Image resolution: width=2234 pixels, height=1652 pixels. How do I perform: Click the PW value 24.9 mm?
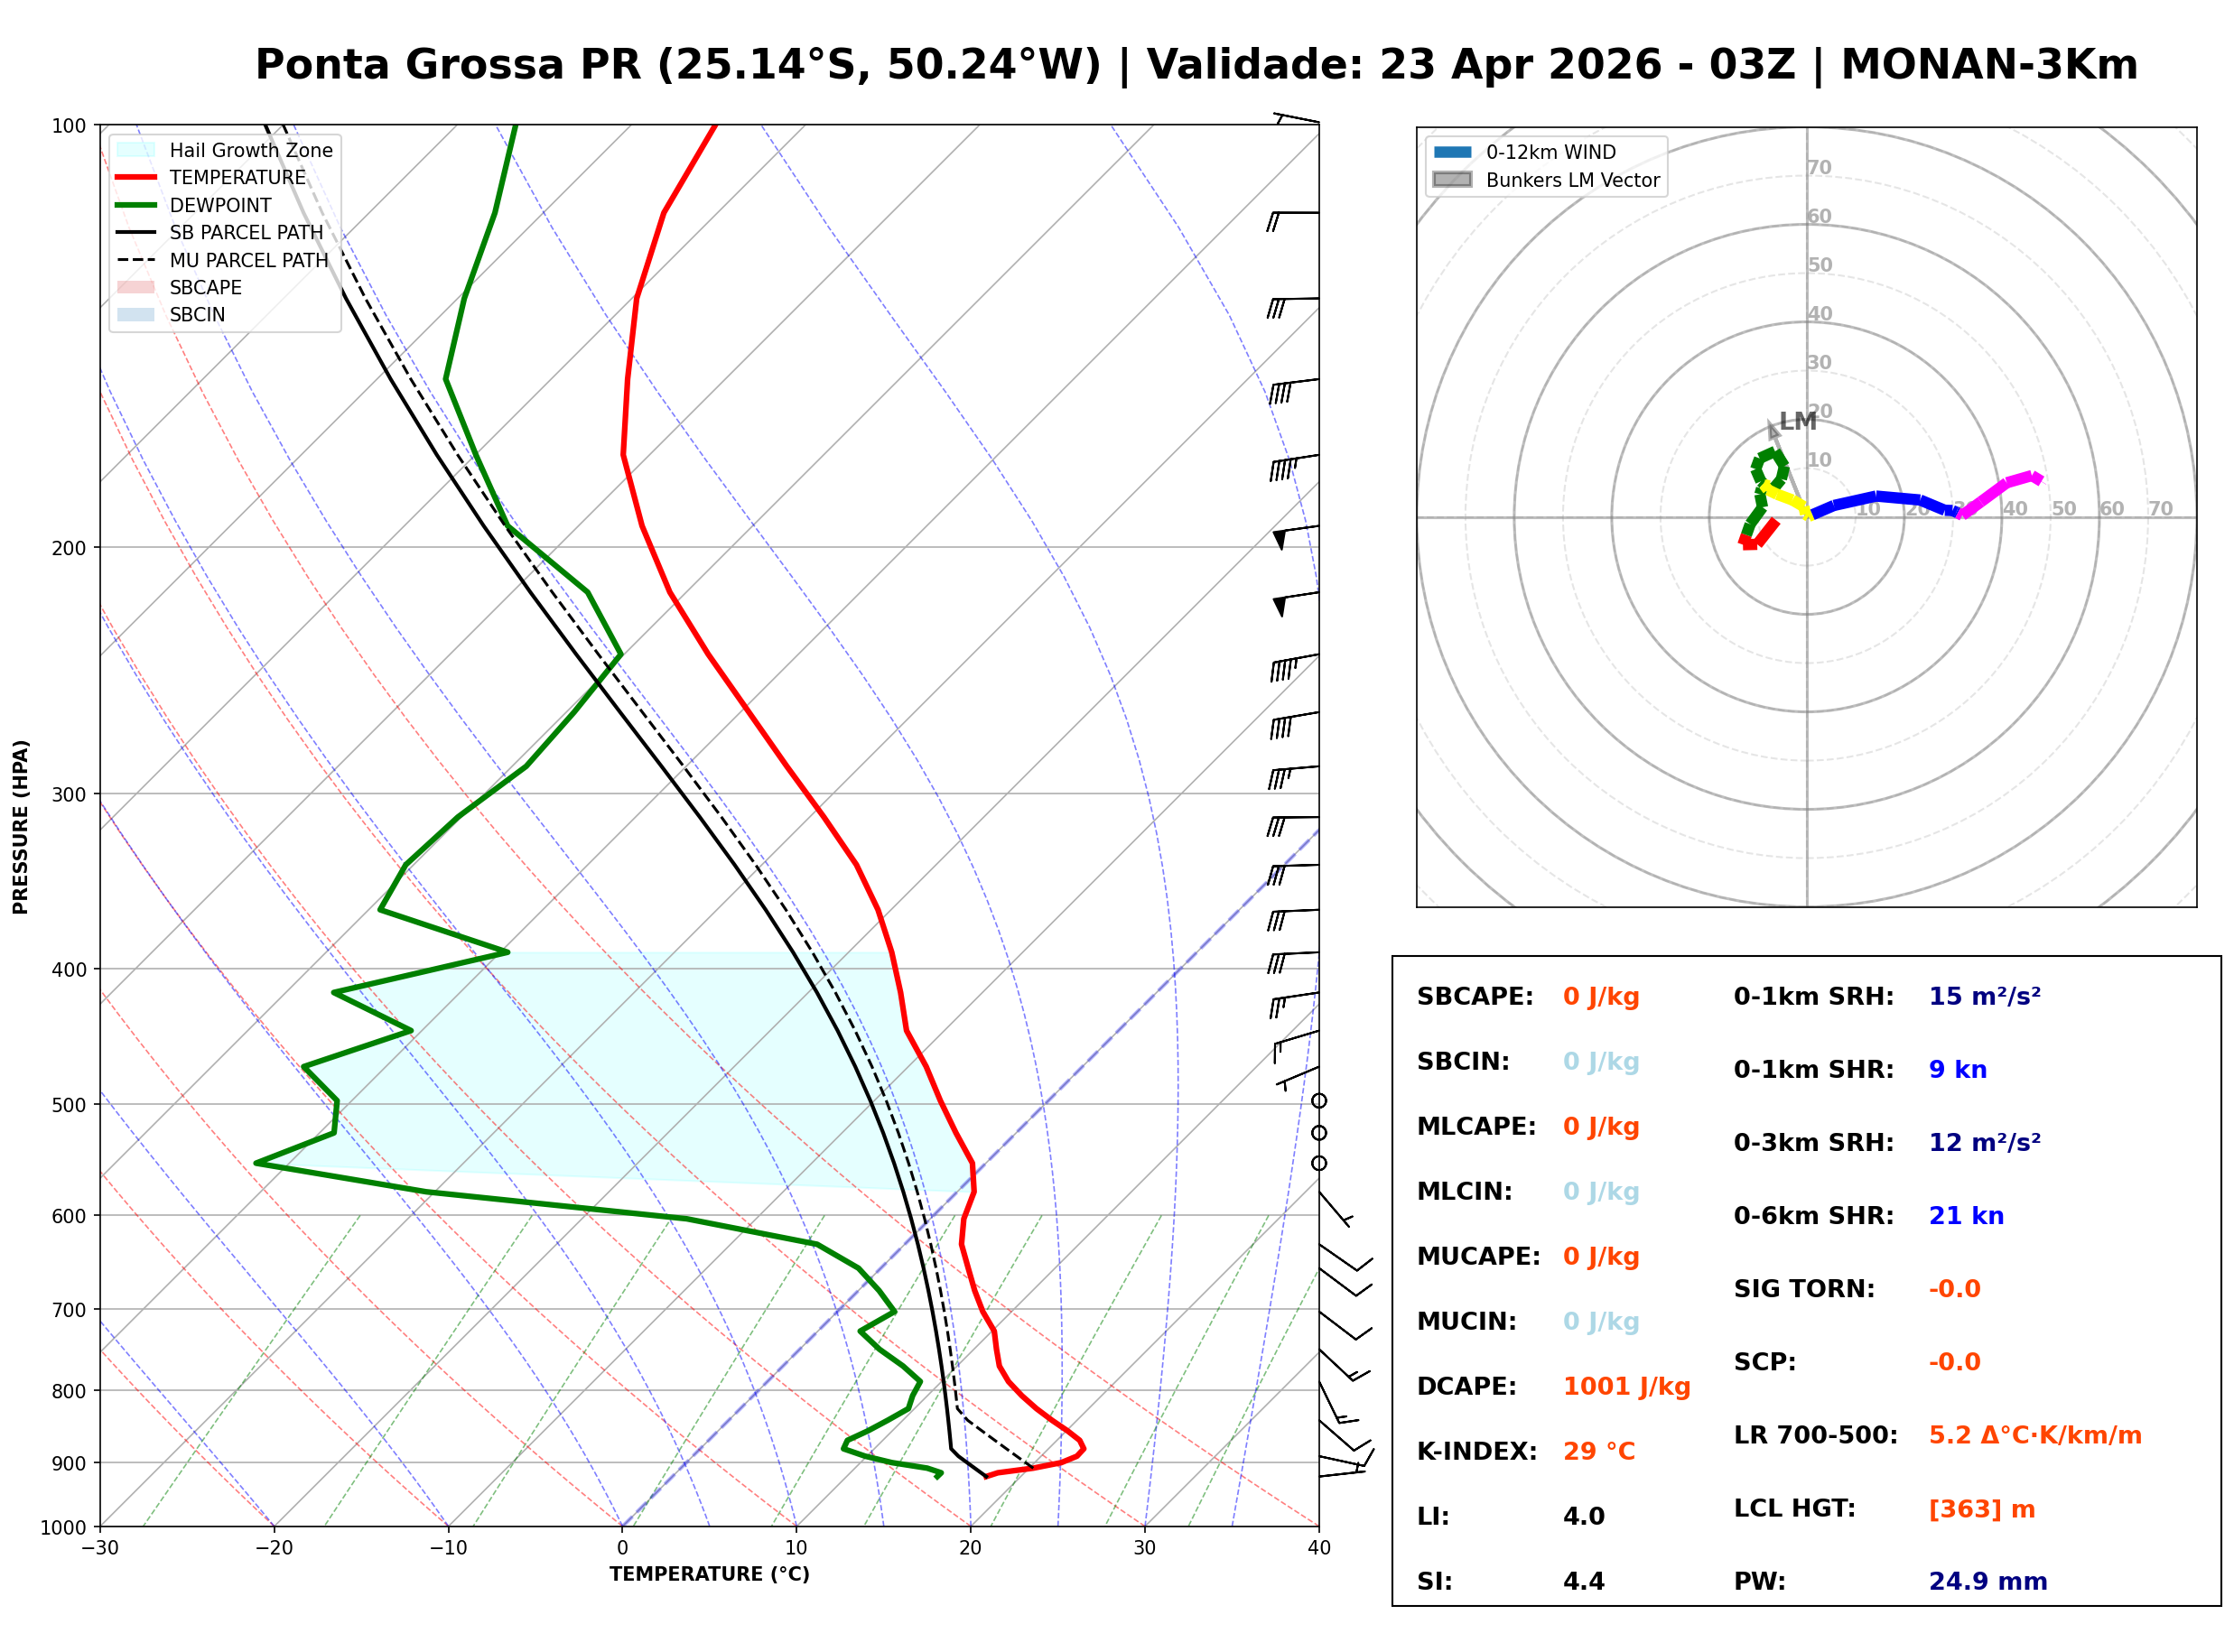[x=1988, y=1581]
